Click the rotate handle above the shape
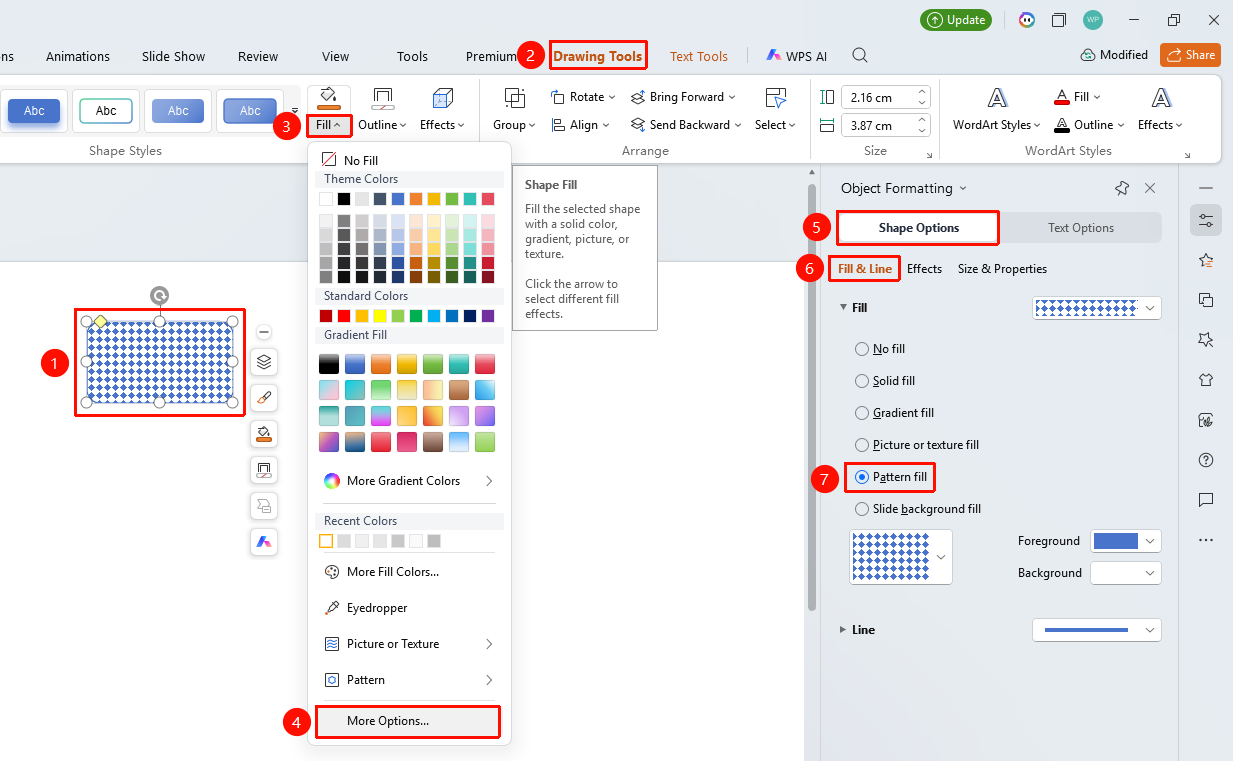 pyautogui.click(x=159, y=295)
